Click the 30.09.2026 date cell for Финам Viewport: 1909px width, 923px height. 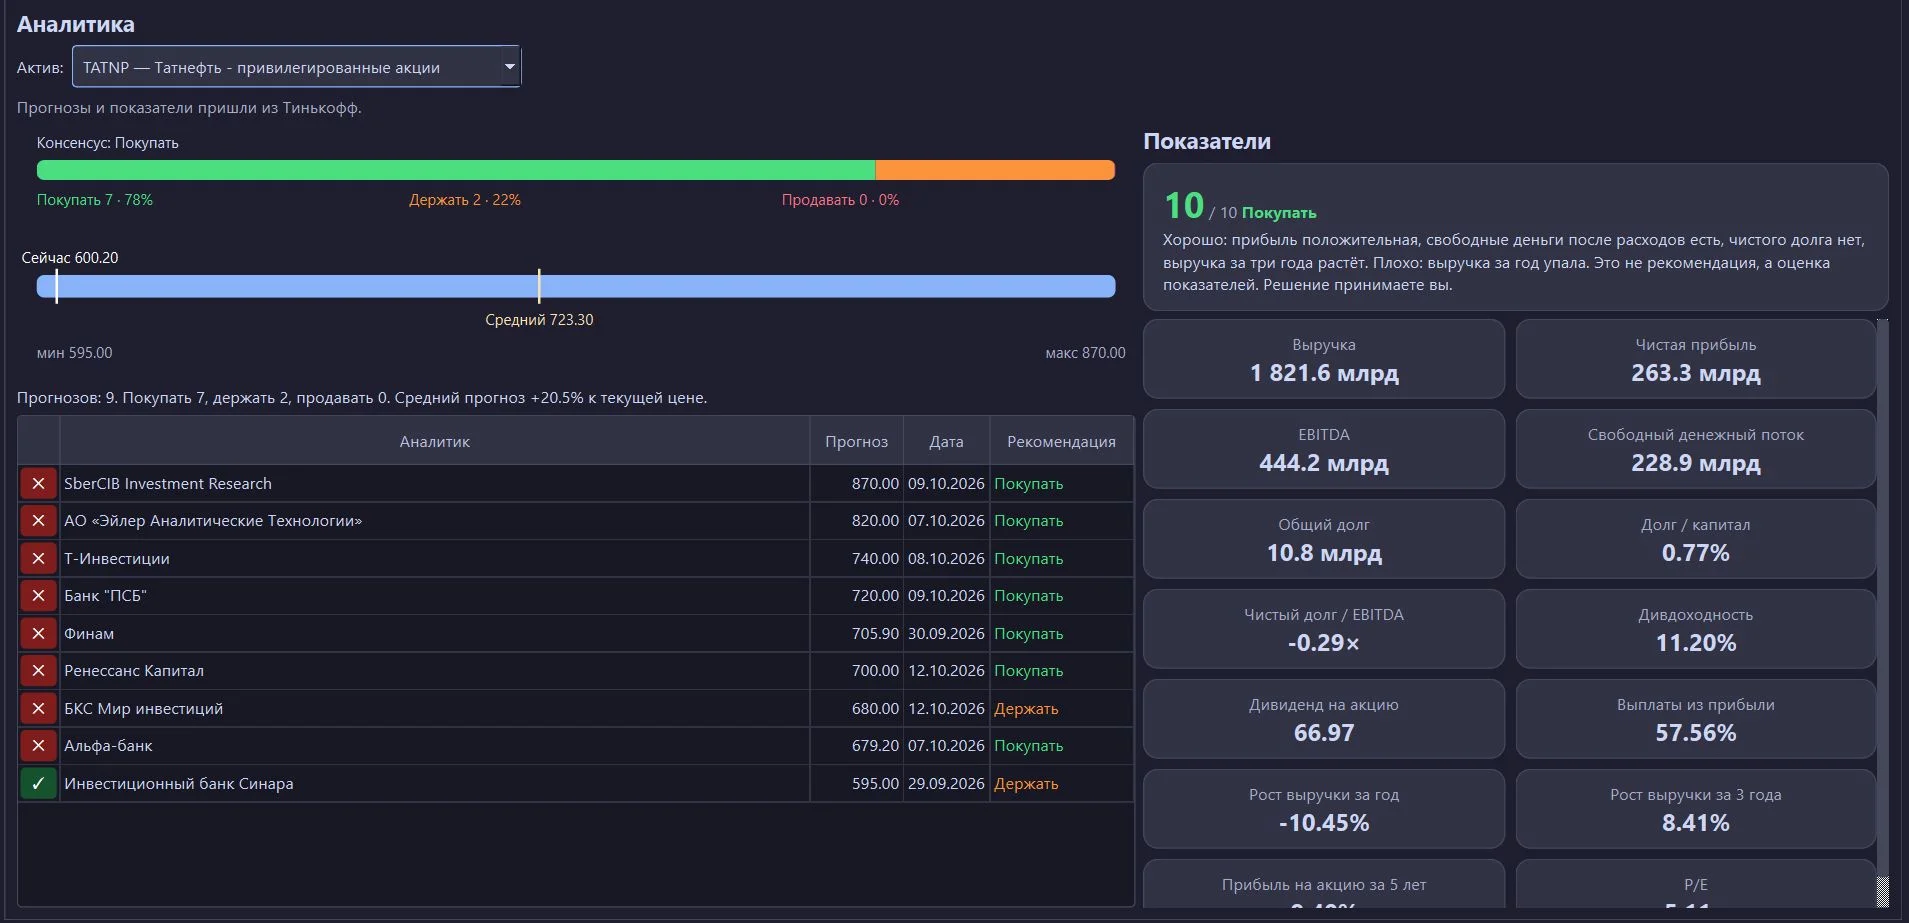click(946, 634)
